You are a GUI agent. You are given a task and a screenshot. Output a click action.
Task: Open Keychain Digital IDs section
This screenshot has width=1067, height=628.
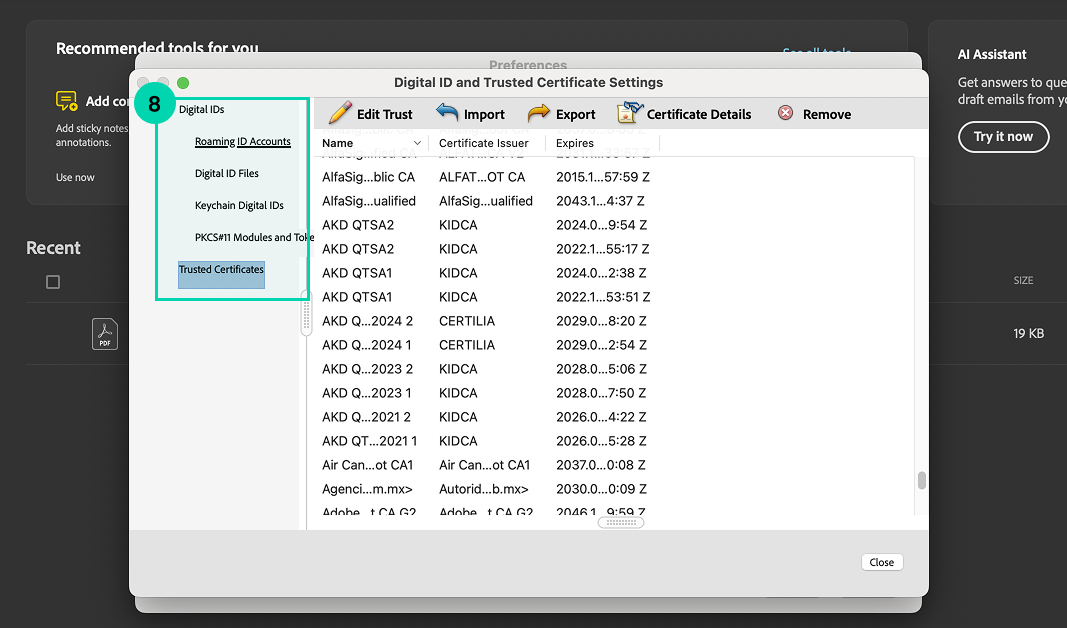239,206
